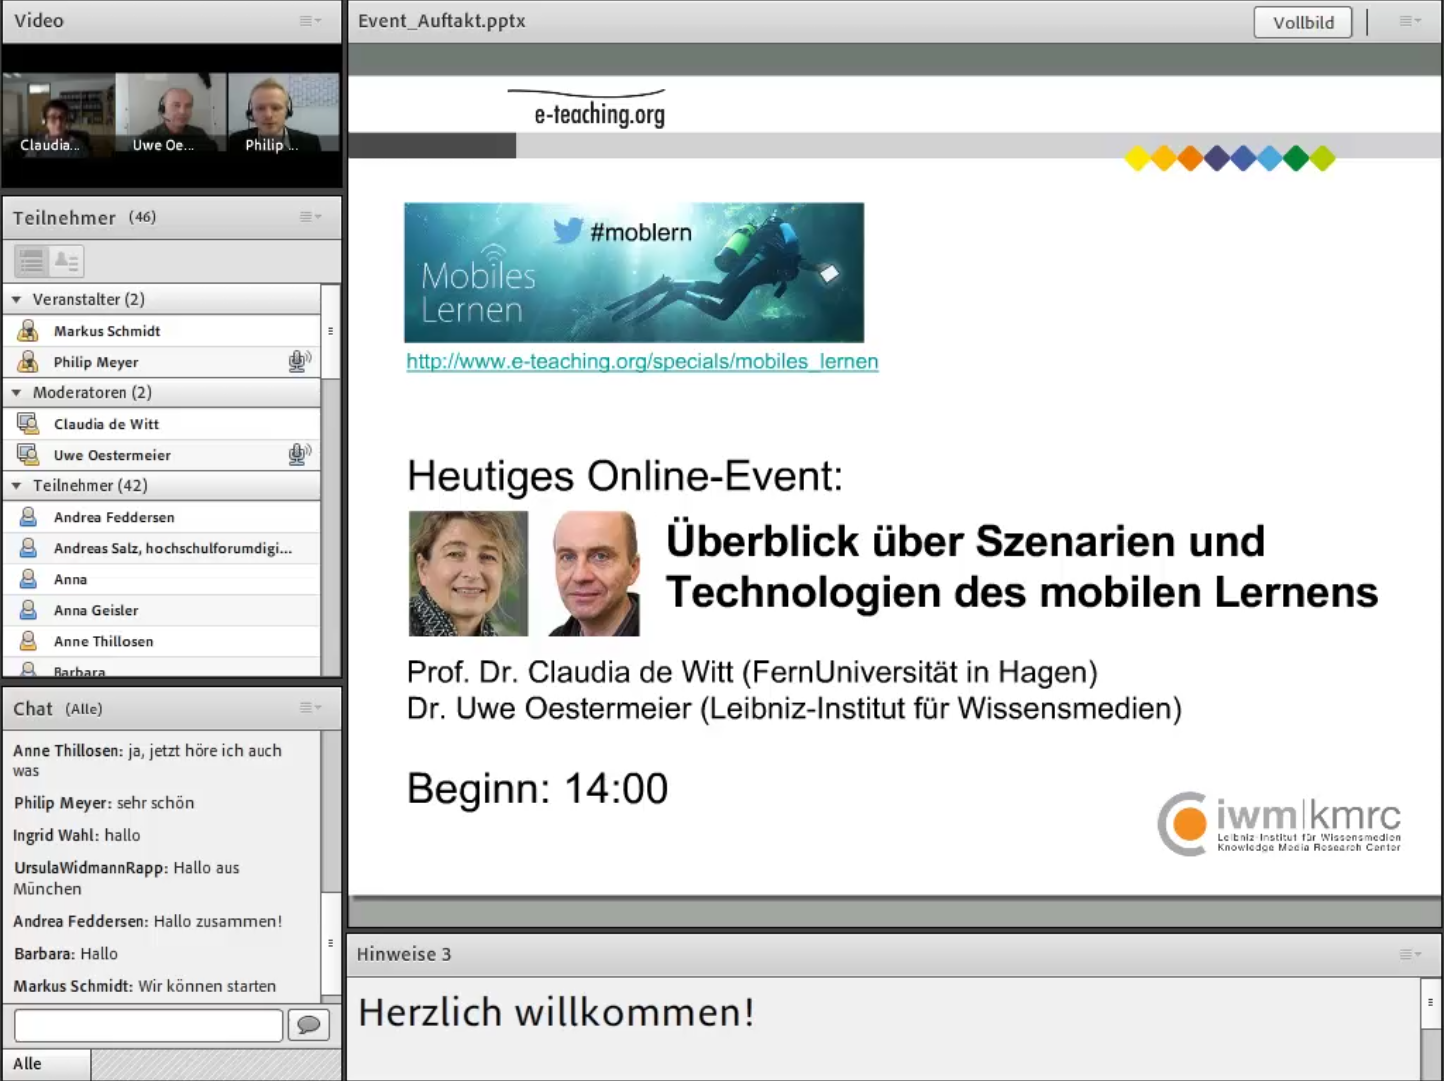The height and width of the screenshot is (1081, 1444).
Task: Click the host icon beside Philip Meyer
Action: point(28,361)
